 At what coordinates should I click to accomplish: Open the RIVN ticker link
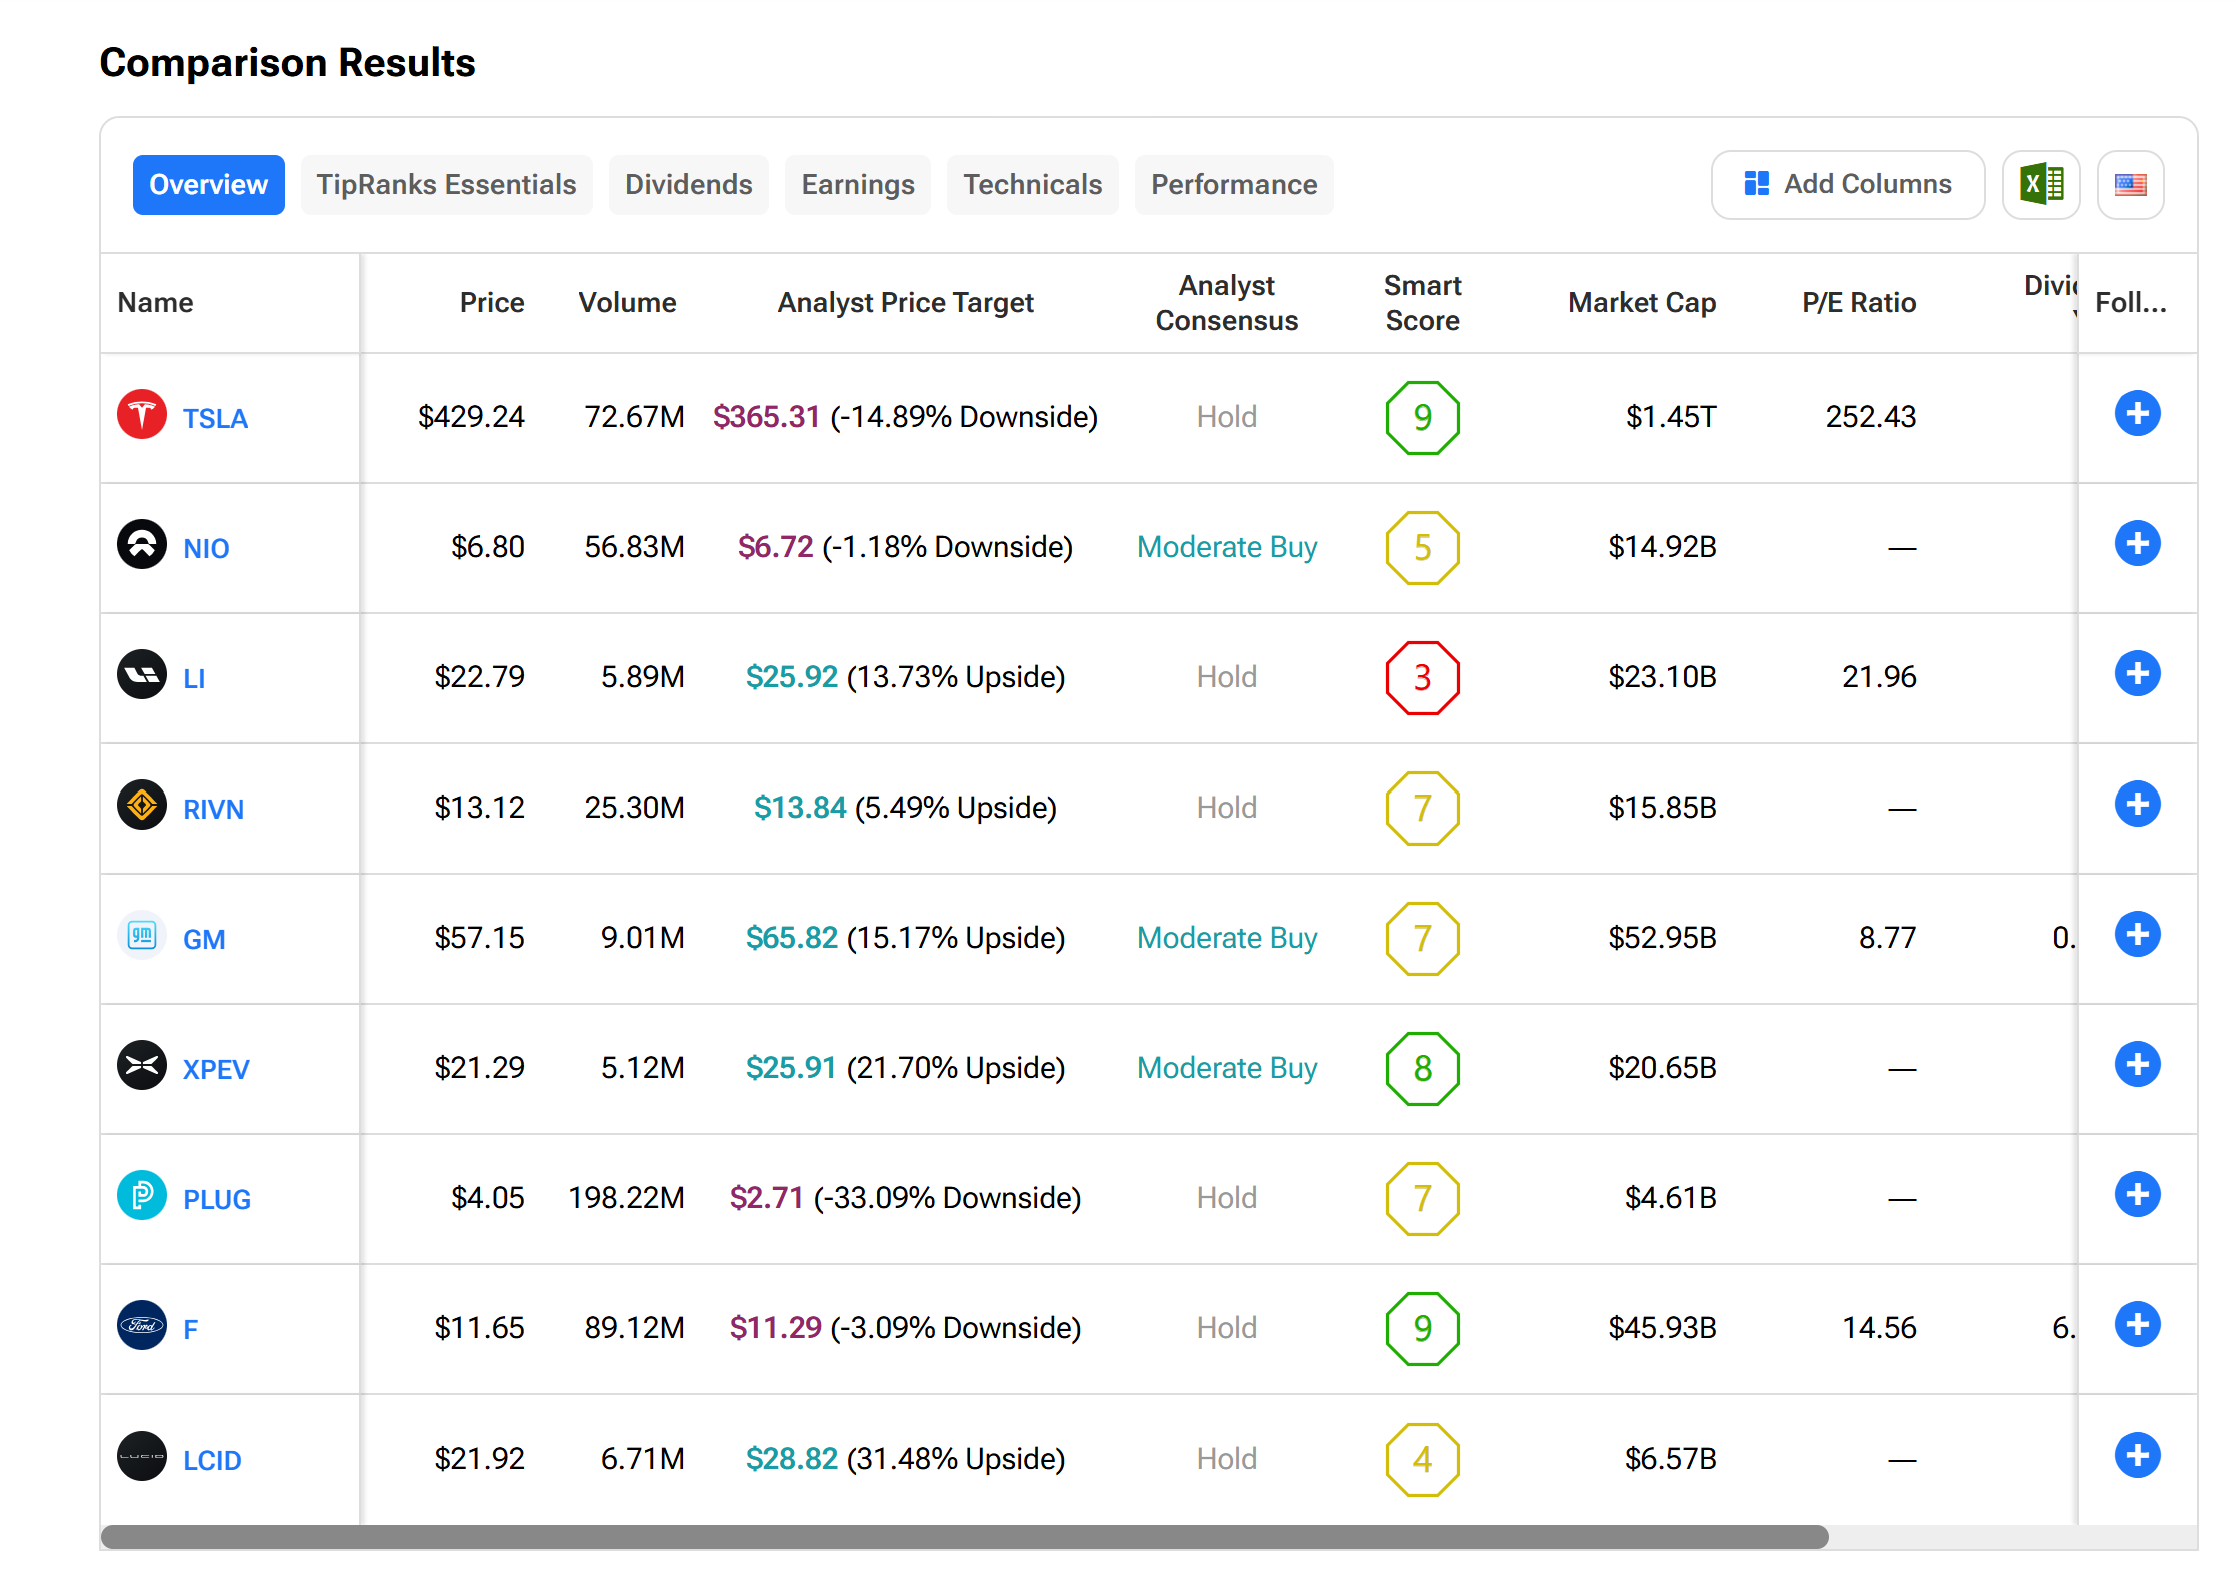coord(213,809)
